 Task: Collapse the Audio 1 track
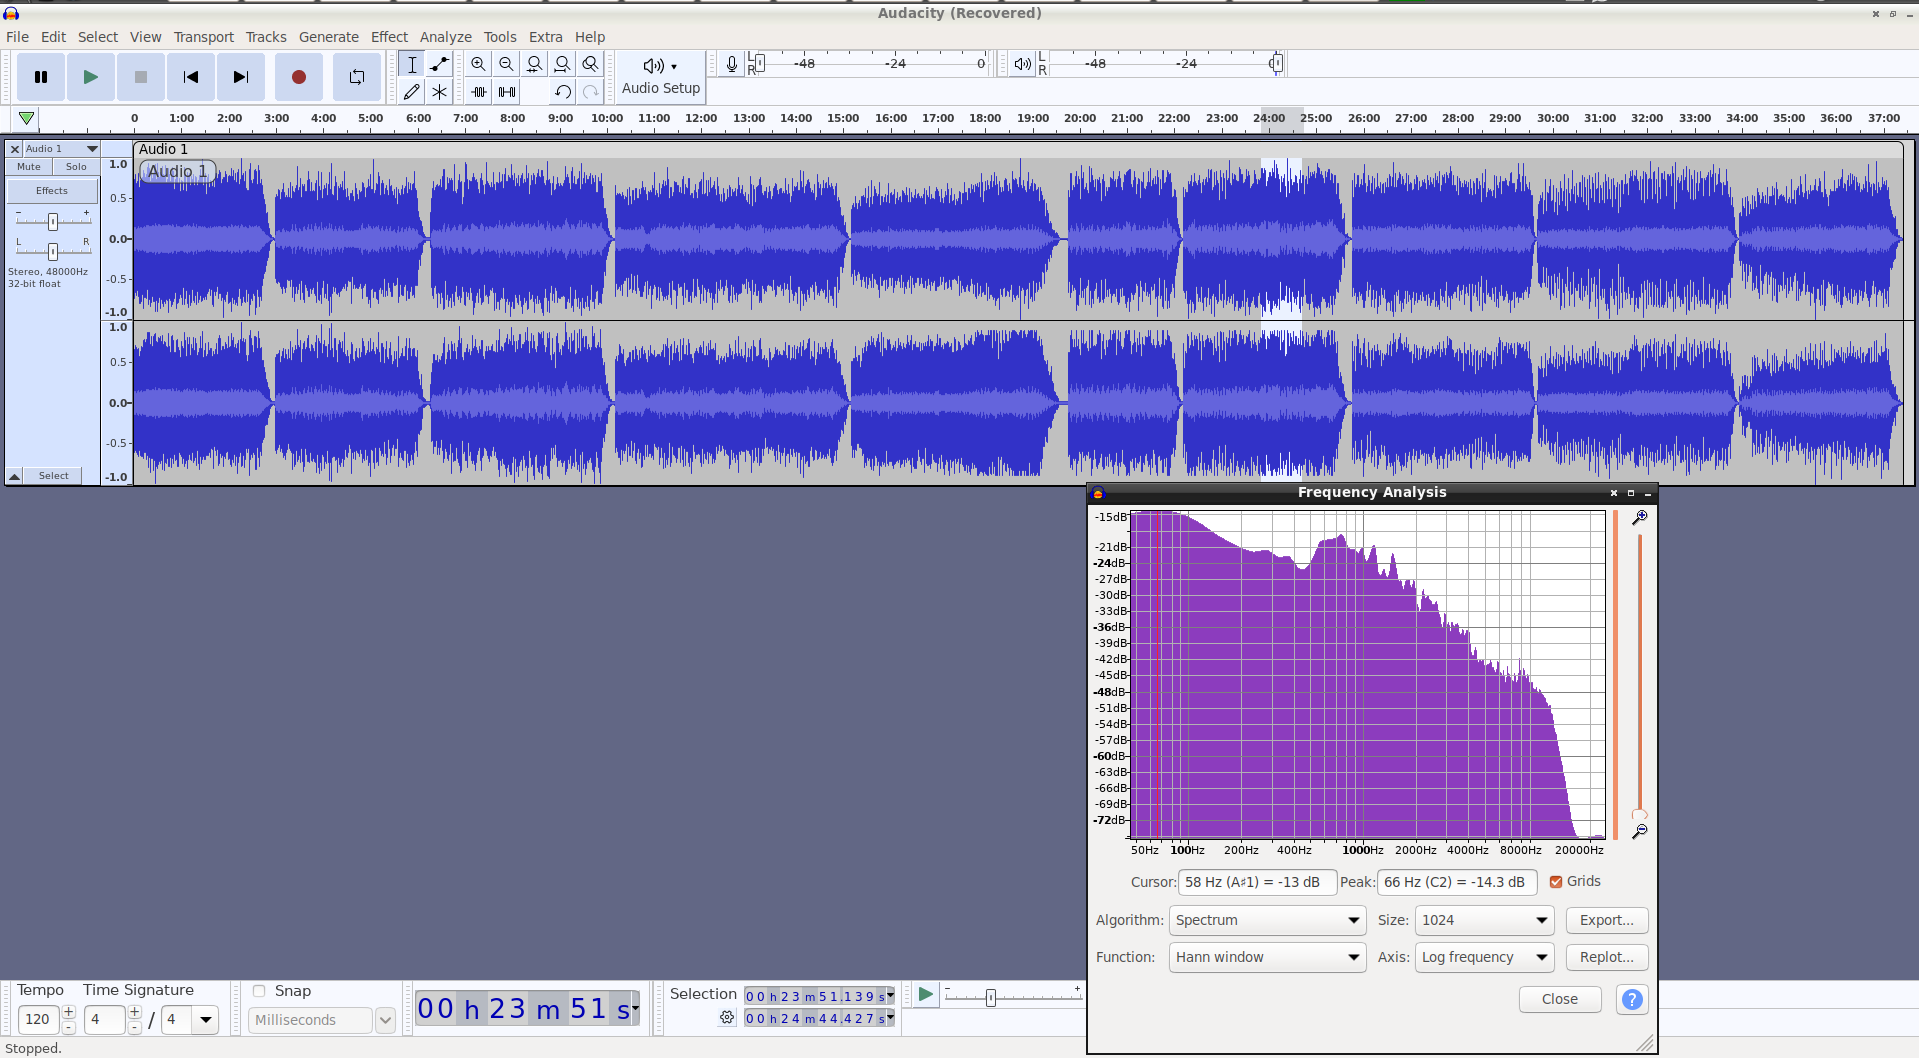(15, 476)
